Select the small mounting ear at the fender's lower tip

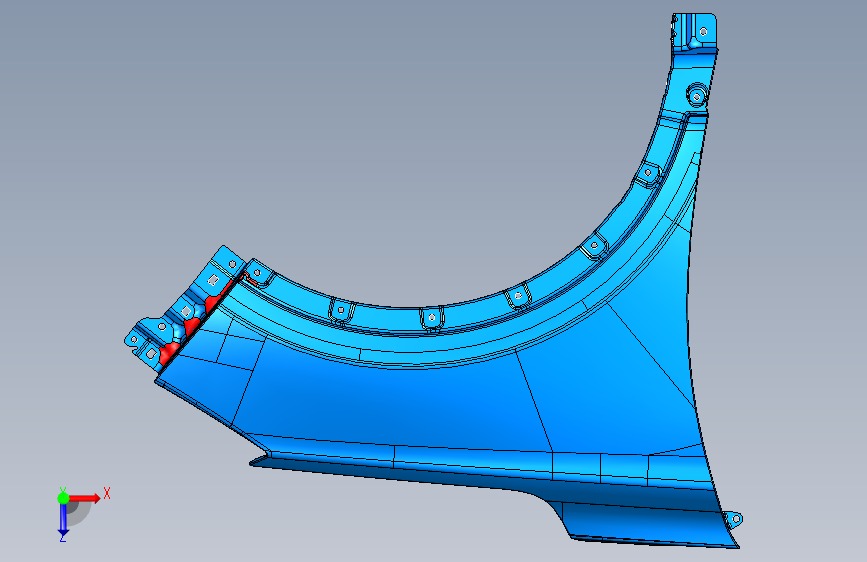point(734,519)
